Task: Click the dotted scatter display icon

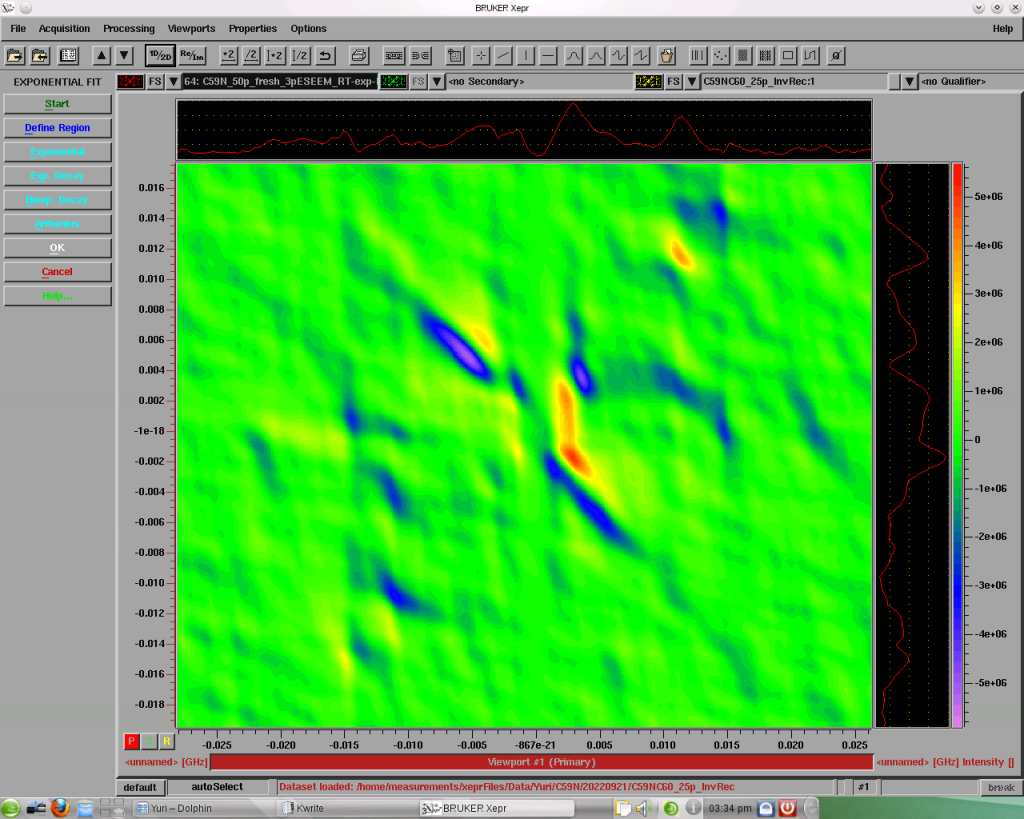Action: (720, 55)
